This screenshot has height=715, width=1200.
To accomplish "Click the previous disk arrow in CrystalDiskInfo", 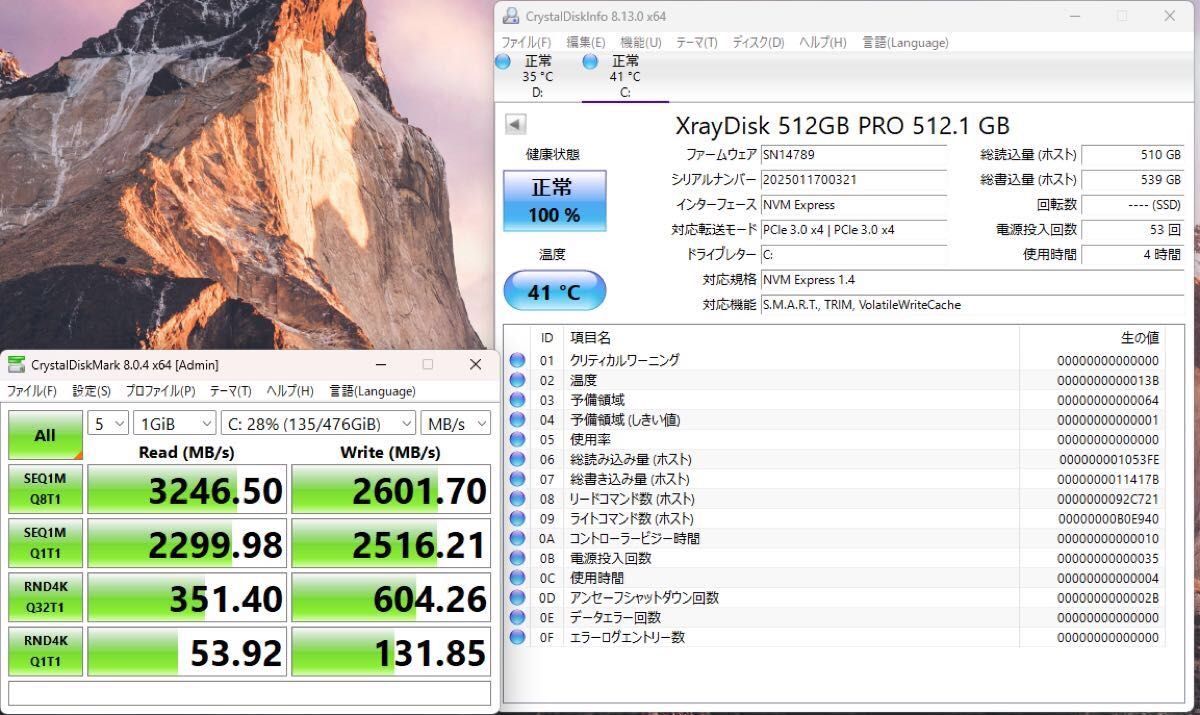I will (515, 125).
